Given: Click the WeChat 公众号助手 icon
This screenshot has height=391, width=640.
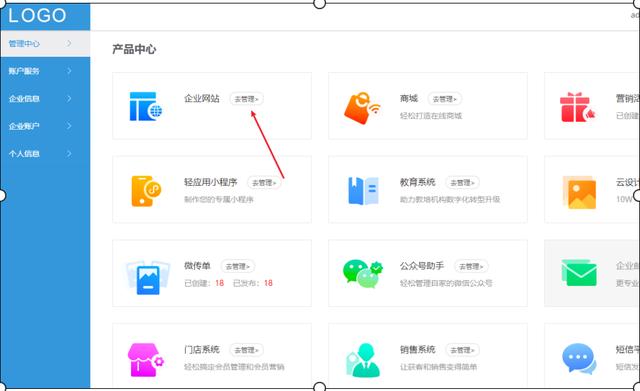Looking at the screenshot, I should pos(362,274).
